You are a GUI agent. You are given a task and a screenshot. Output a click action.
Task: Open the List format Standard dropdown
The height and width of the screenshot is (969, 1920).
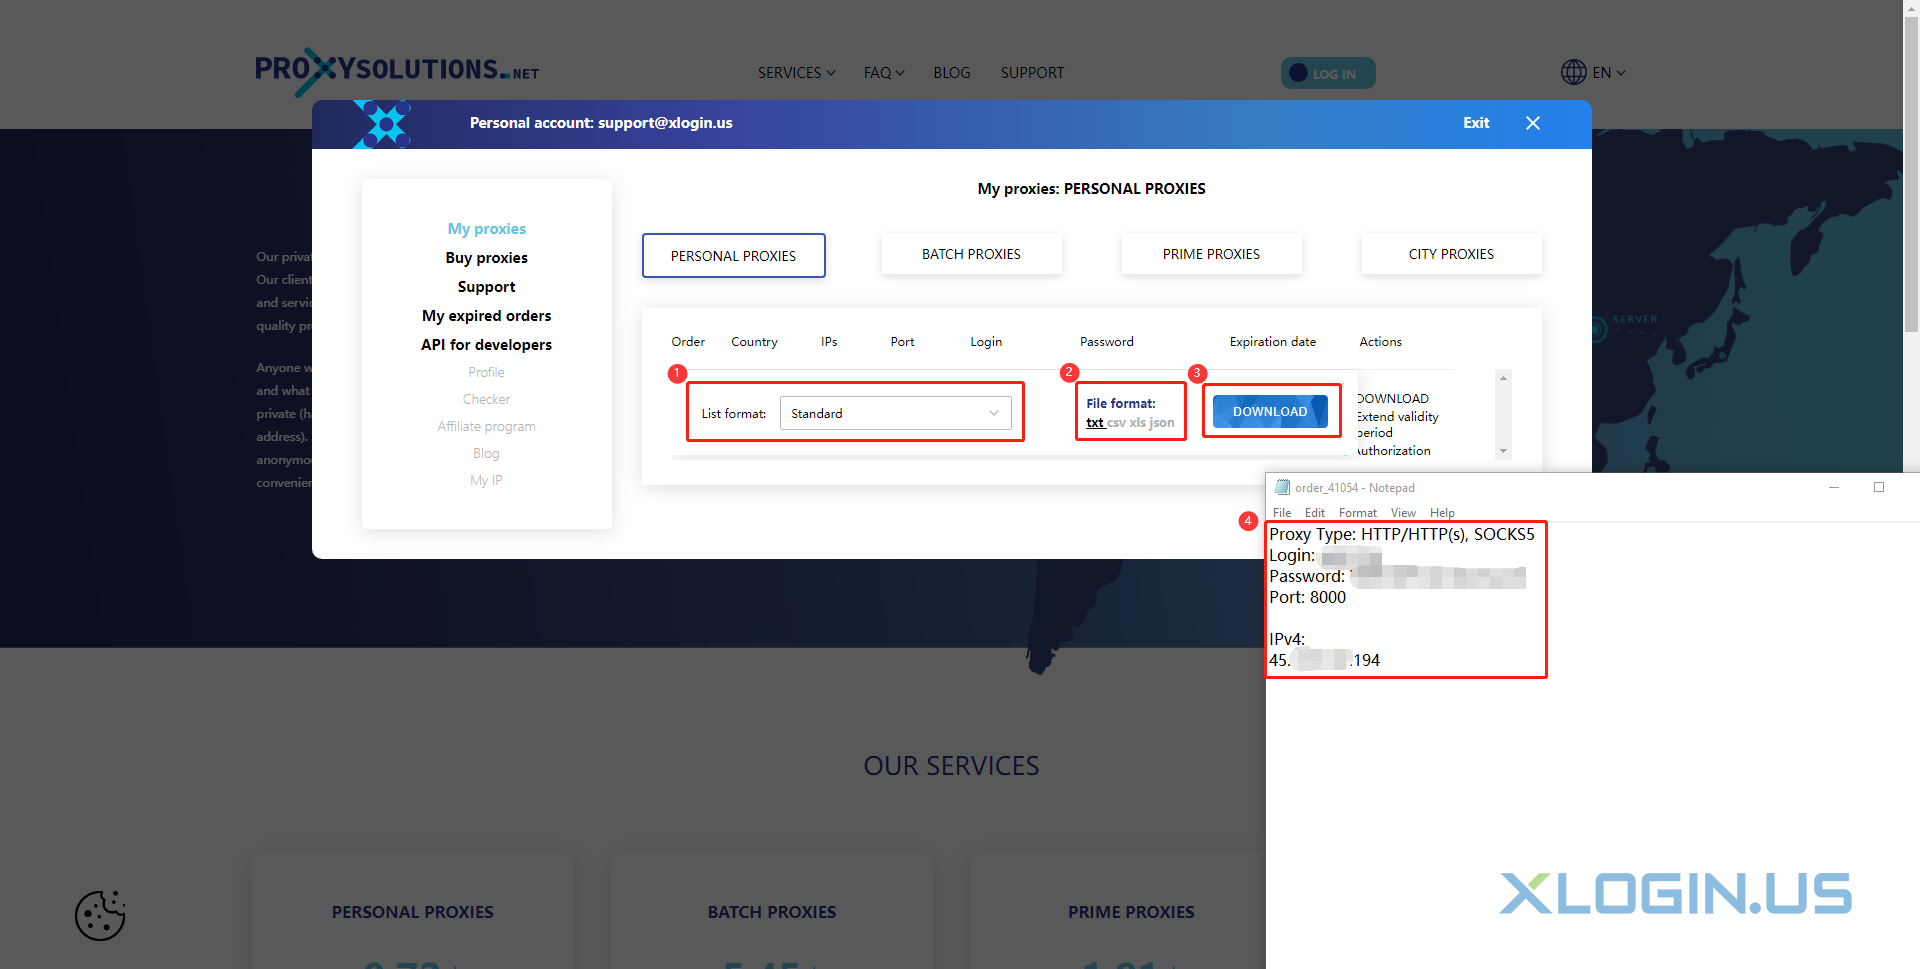(x=895, y=413)
